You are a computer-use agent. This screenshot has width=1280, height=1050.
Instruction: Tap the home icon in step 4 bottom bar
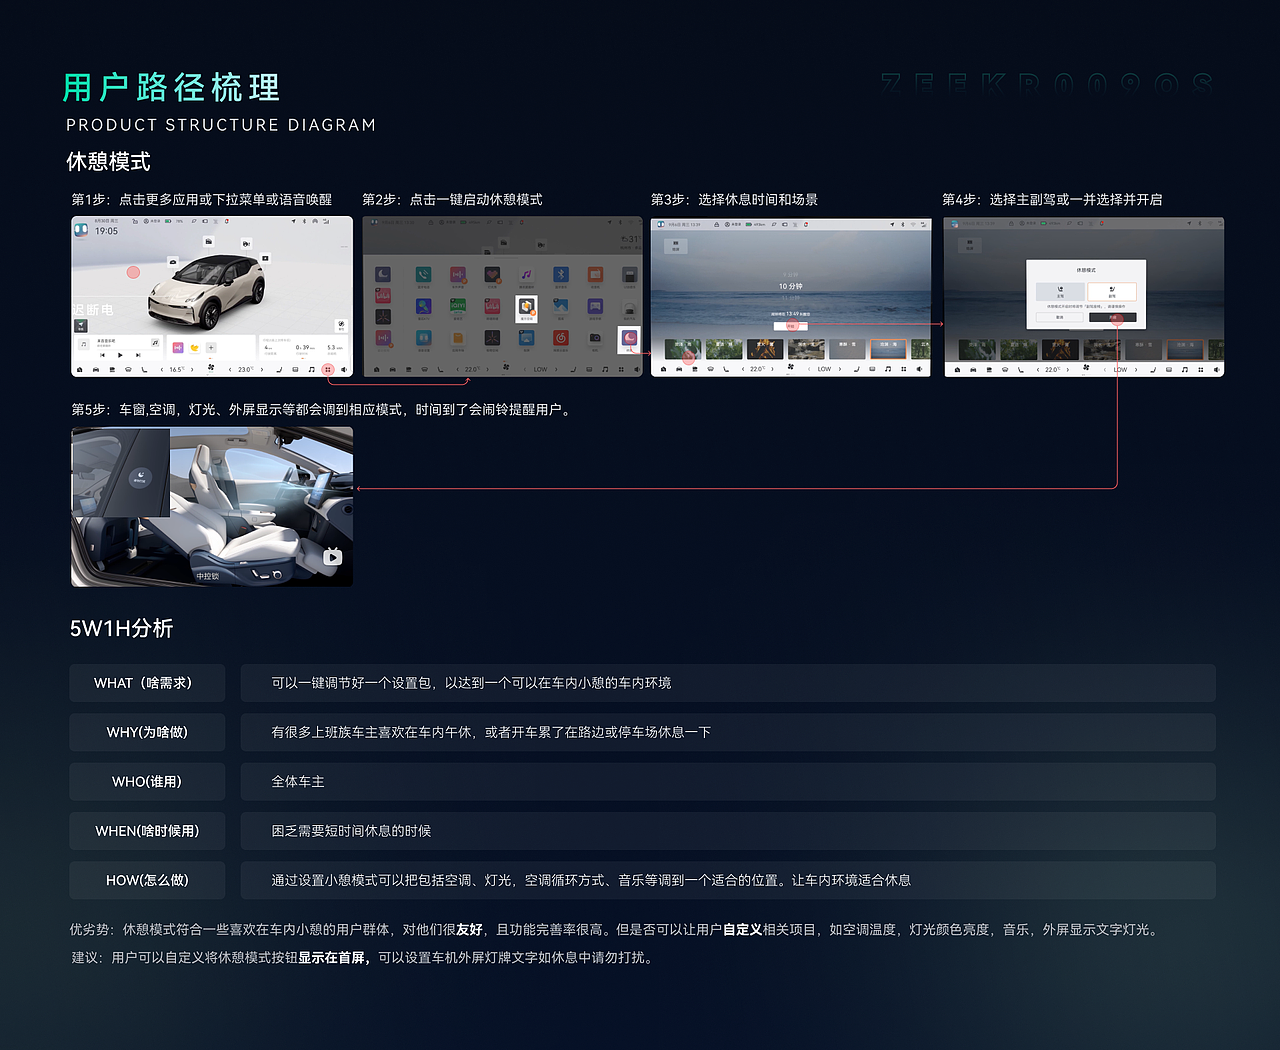tap(957, 369)
